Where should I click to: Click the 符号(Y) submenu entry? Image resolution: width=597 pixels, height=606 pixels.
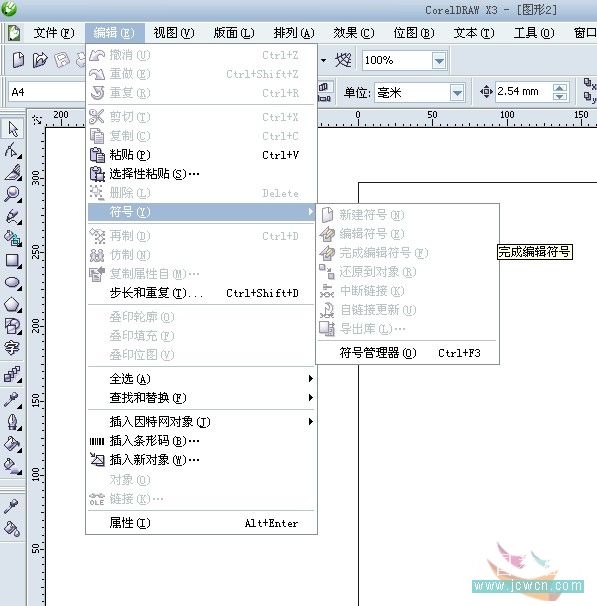pos(201,212)
